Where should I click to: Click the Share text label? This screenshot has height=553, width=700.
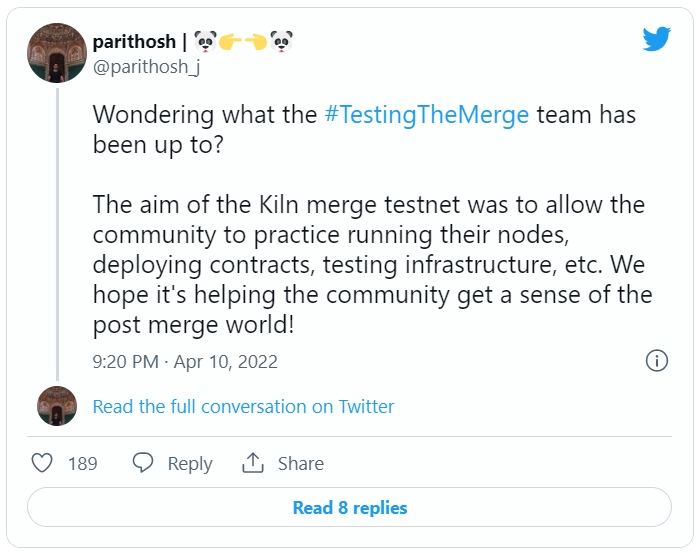pyautogui.click(x=300, y=463)
